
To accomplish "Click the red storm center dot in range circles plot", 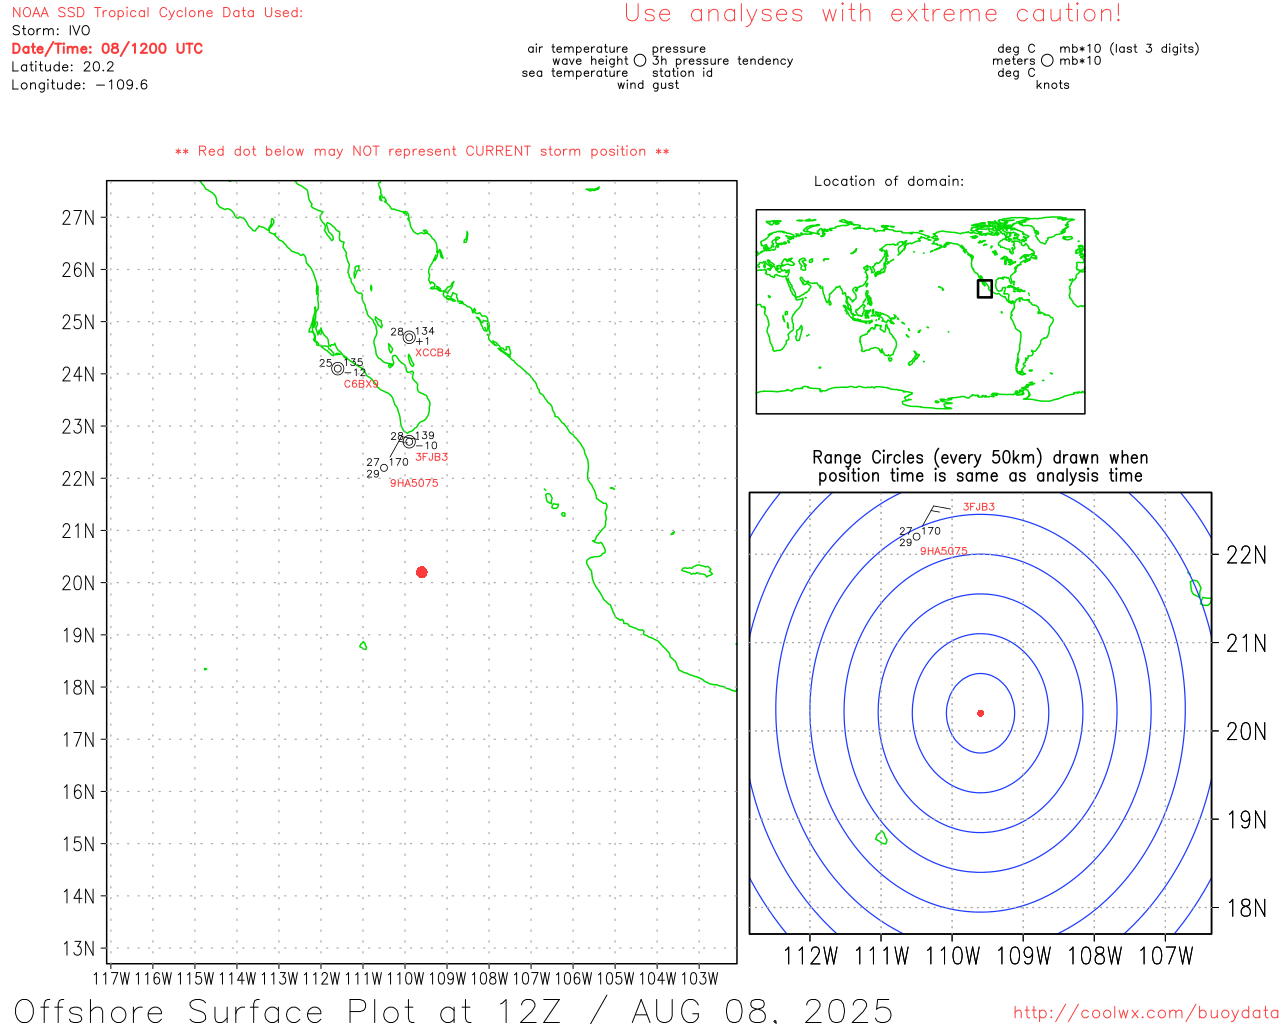I will click(981, 713).
